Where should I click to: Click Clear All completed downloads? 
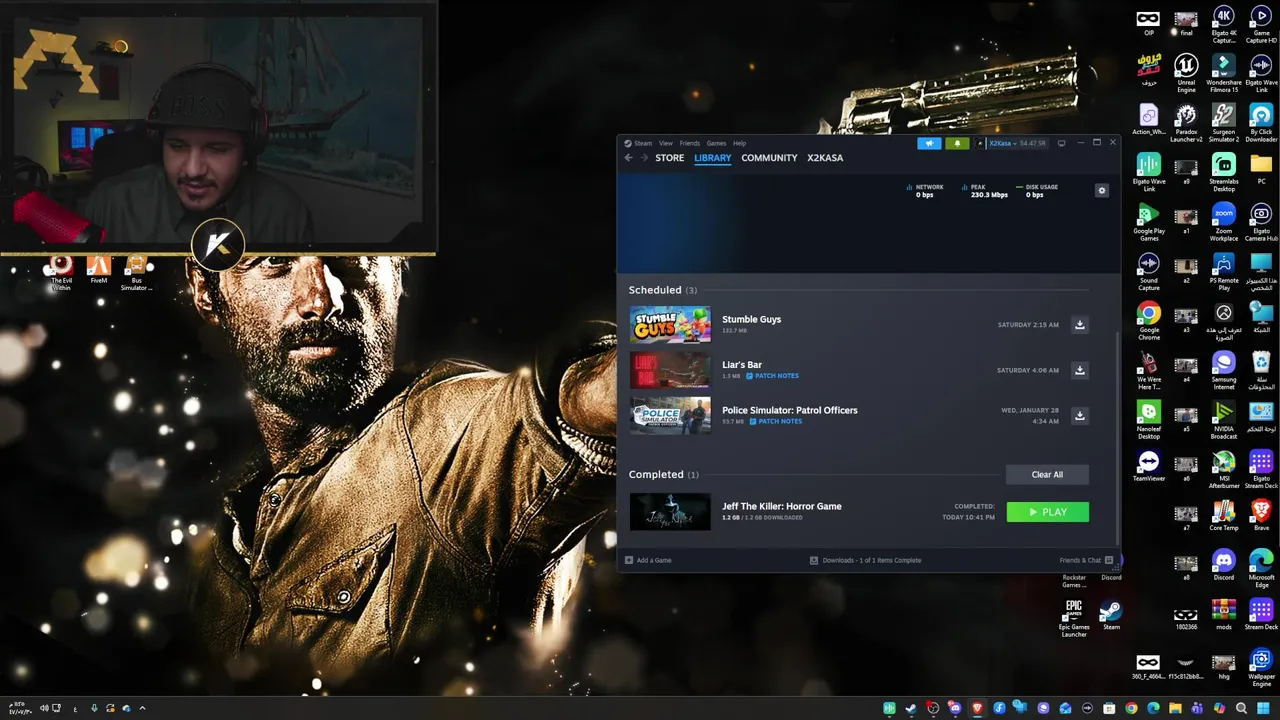[x=1047, y=474]
